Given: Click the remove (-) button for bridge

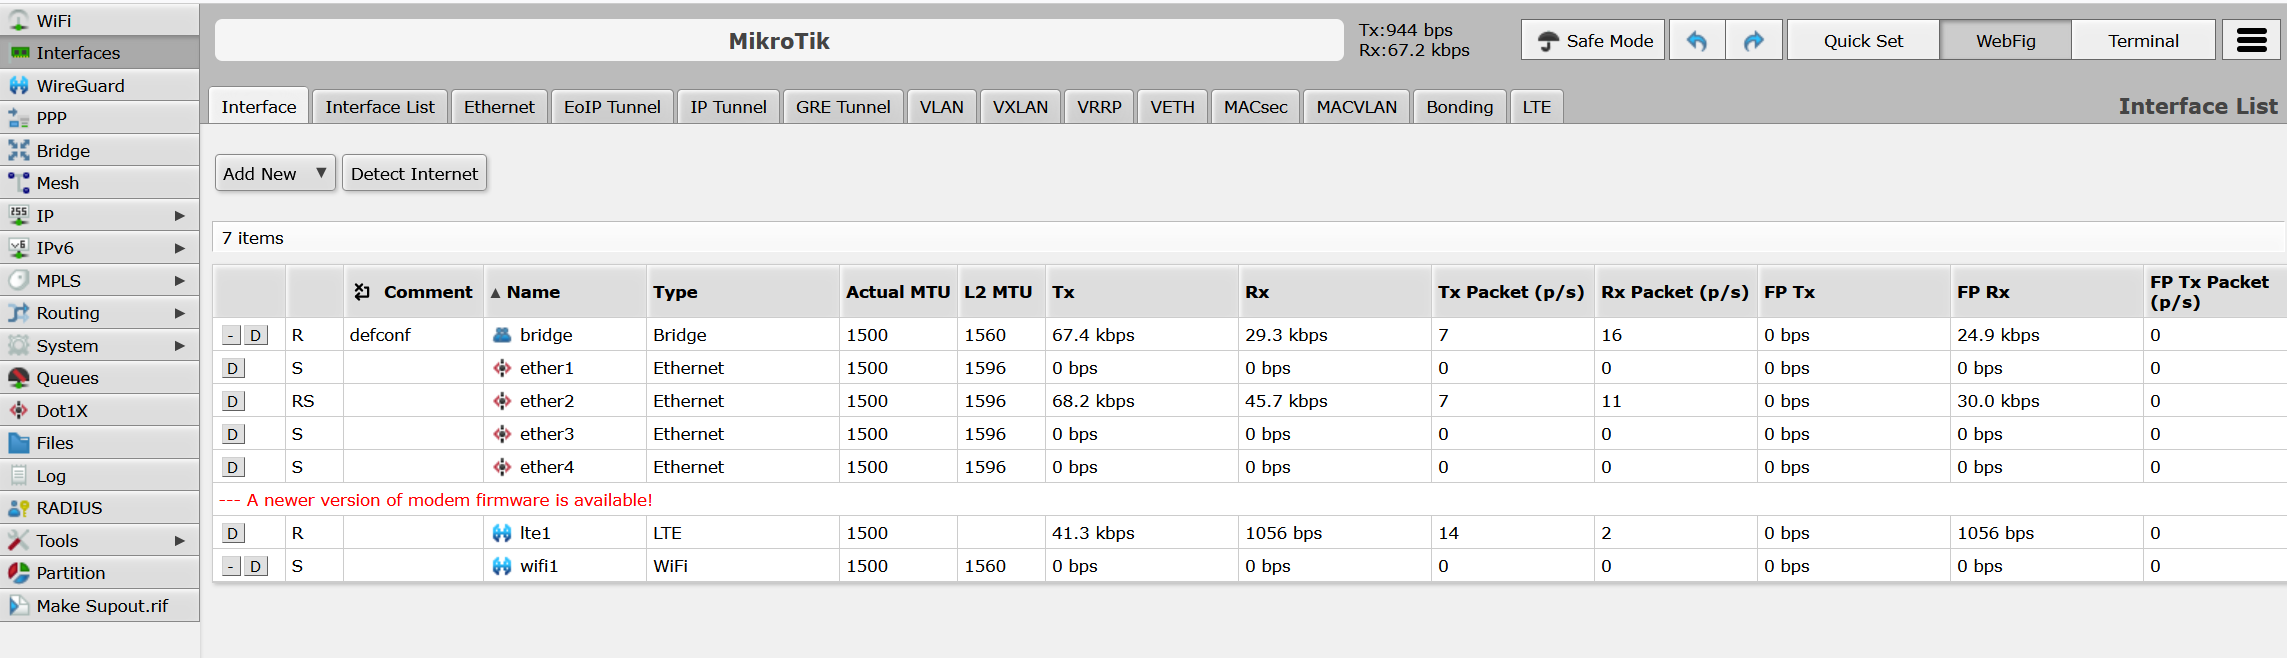Looking at the screenshot, I should click(x=231, y=336).
